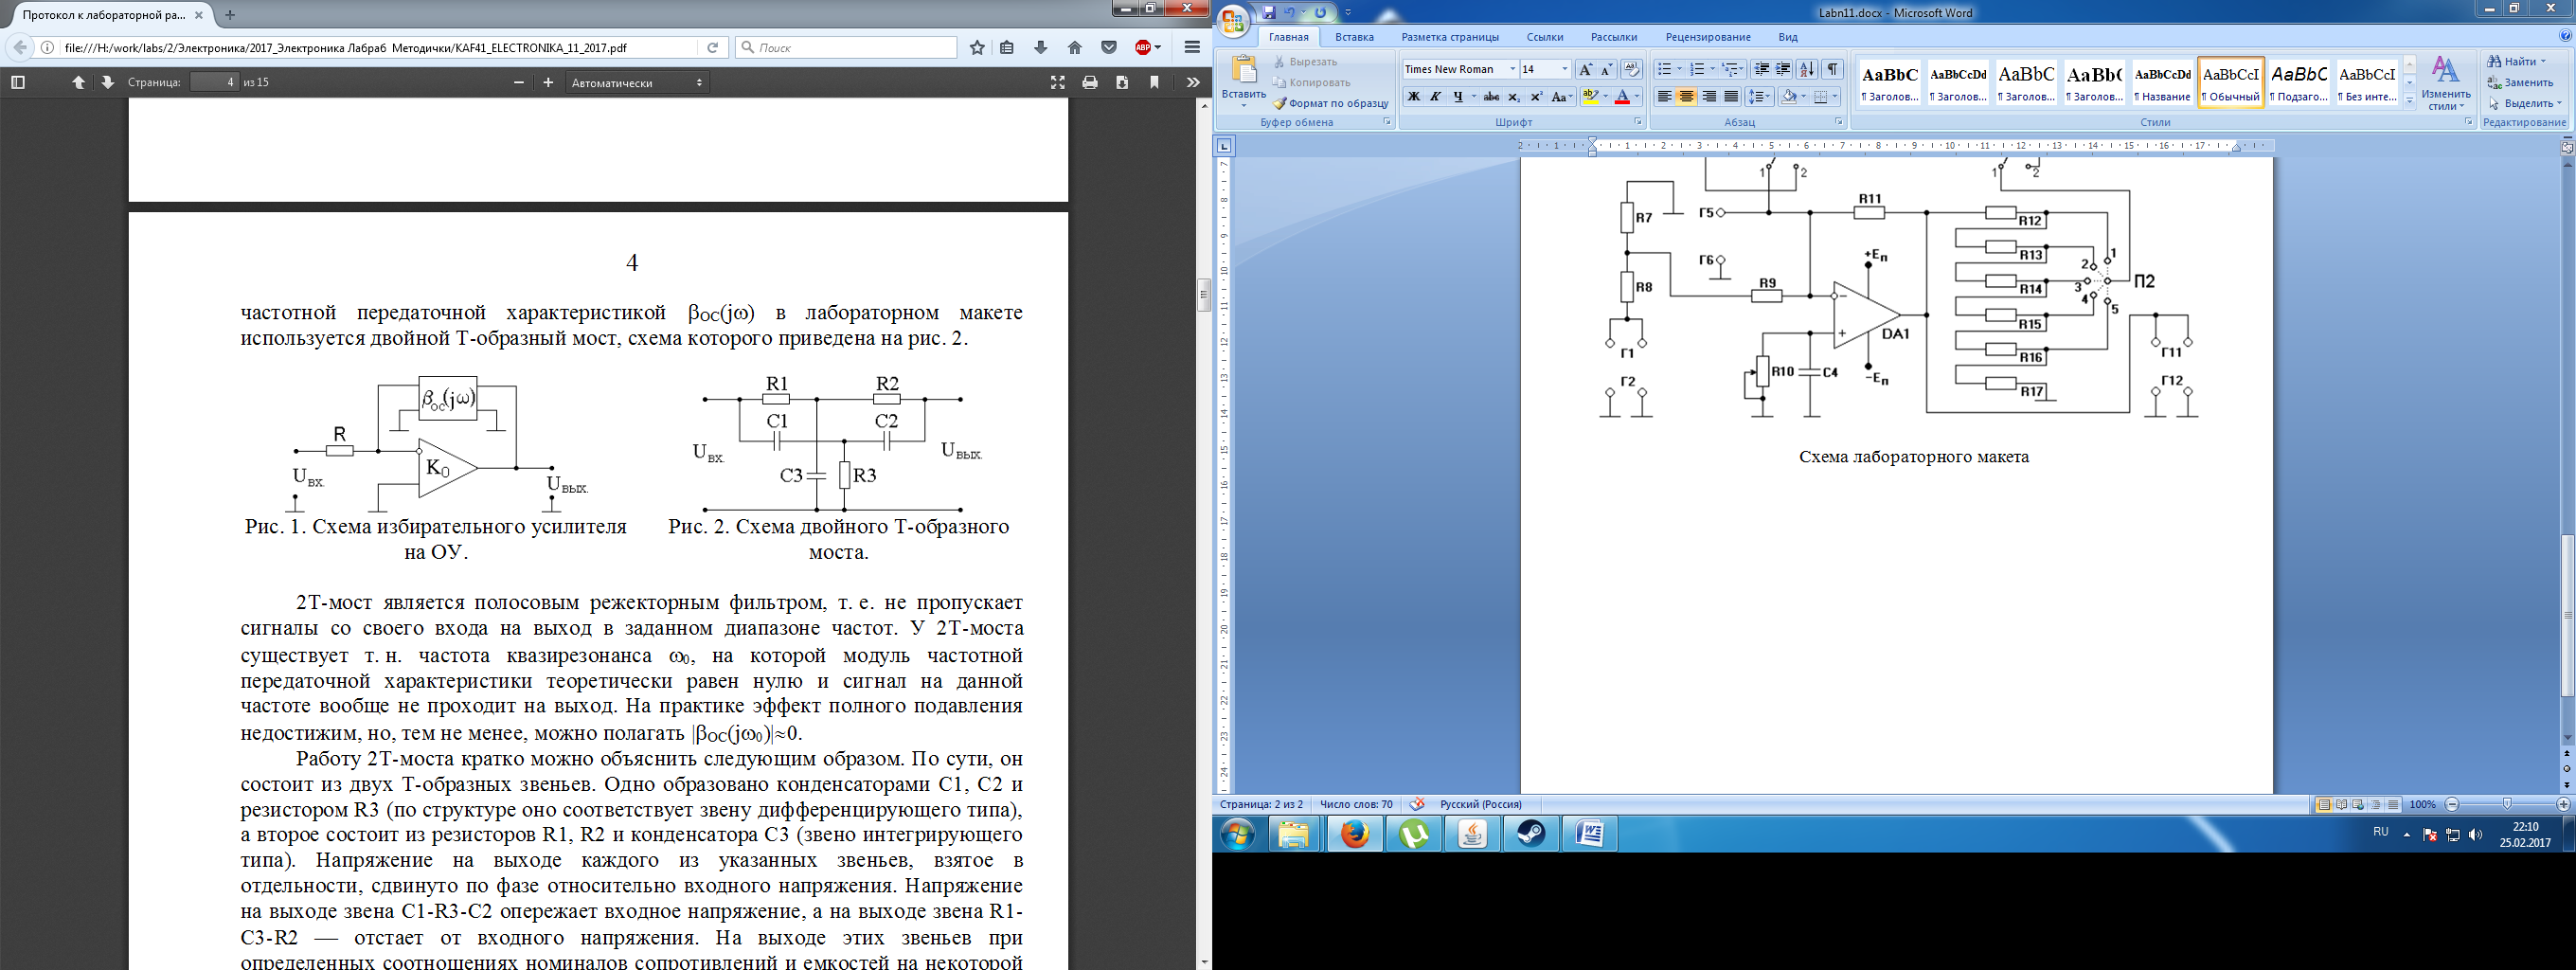This screenshot has height=970, width=2576.
Task: Open the Pocket icon in Firefox toolbar
Action: click(x=1109, y=47)
